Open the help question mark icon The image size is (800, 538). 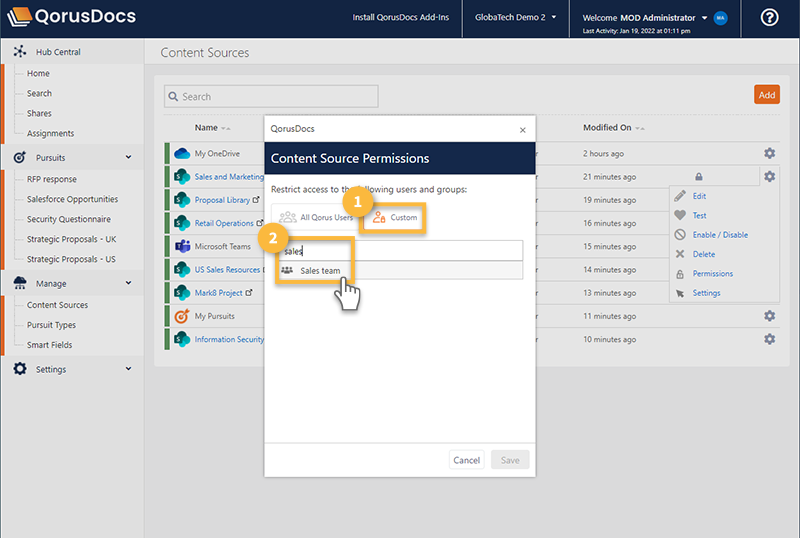coord(769,18)
